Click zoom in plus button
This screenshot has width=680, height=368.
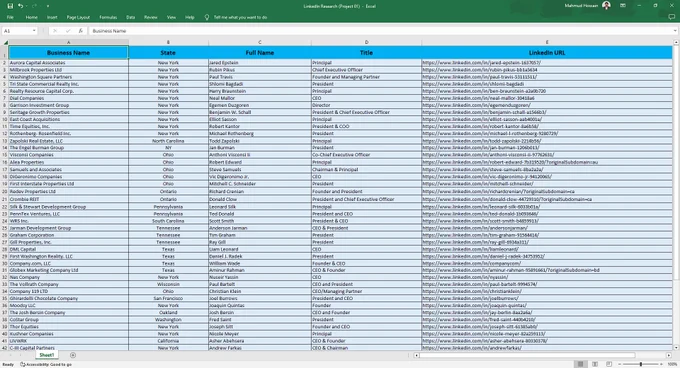click(x=661, y=364)
